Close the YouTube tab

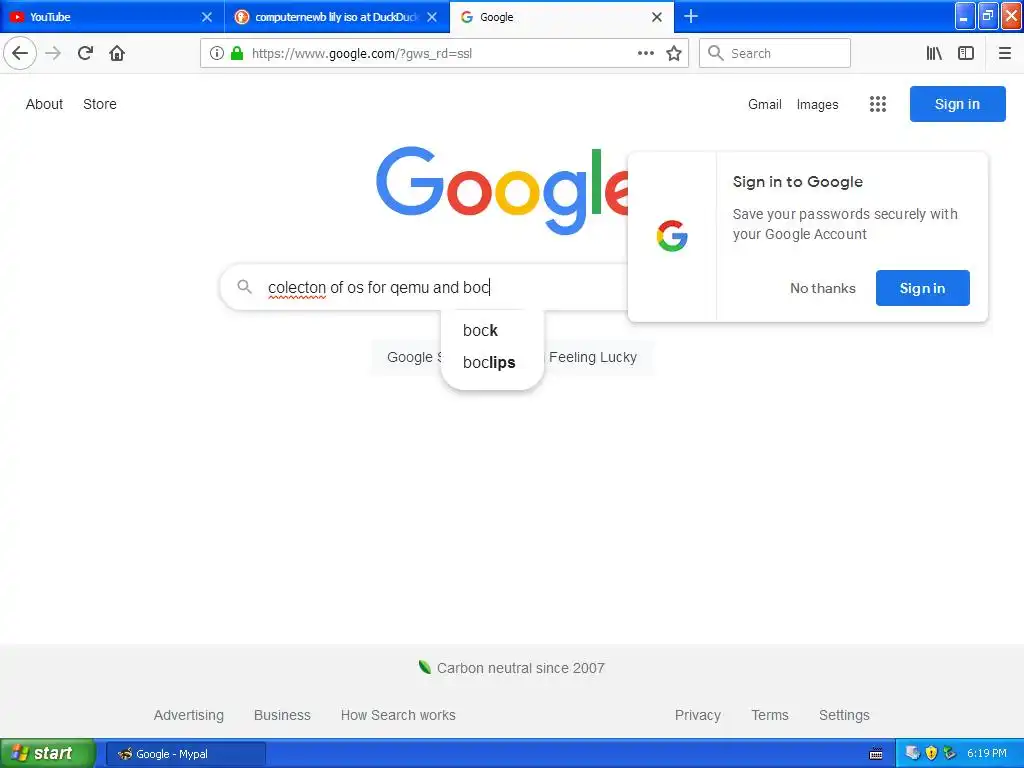(206, 17)
